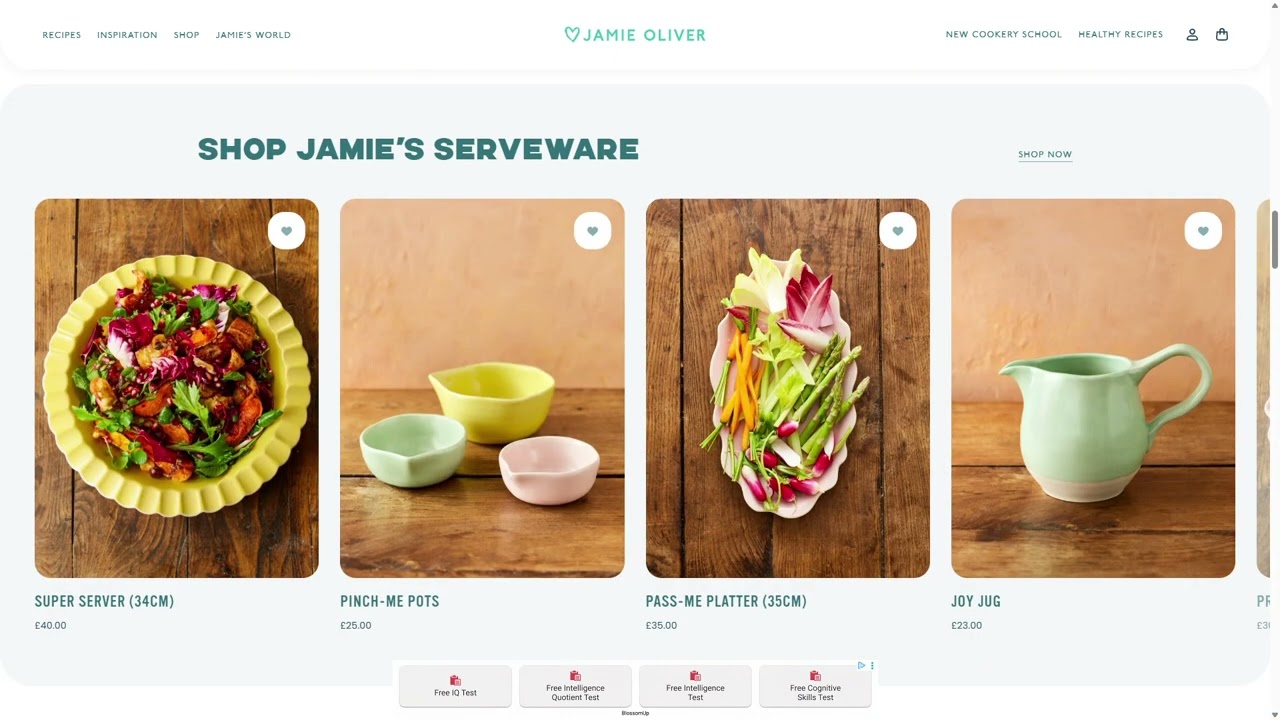
Task: Open Healthy Recipes link
Action: tap(1121, 35)
